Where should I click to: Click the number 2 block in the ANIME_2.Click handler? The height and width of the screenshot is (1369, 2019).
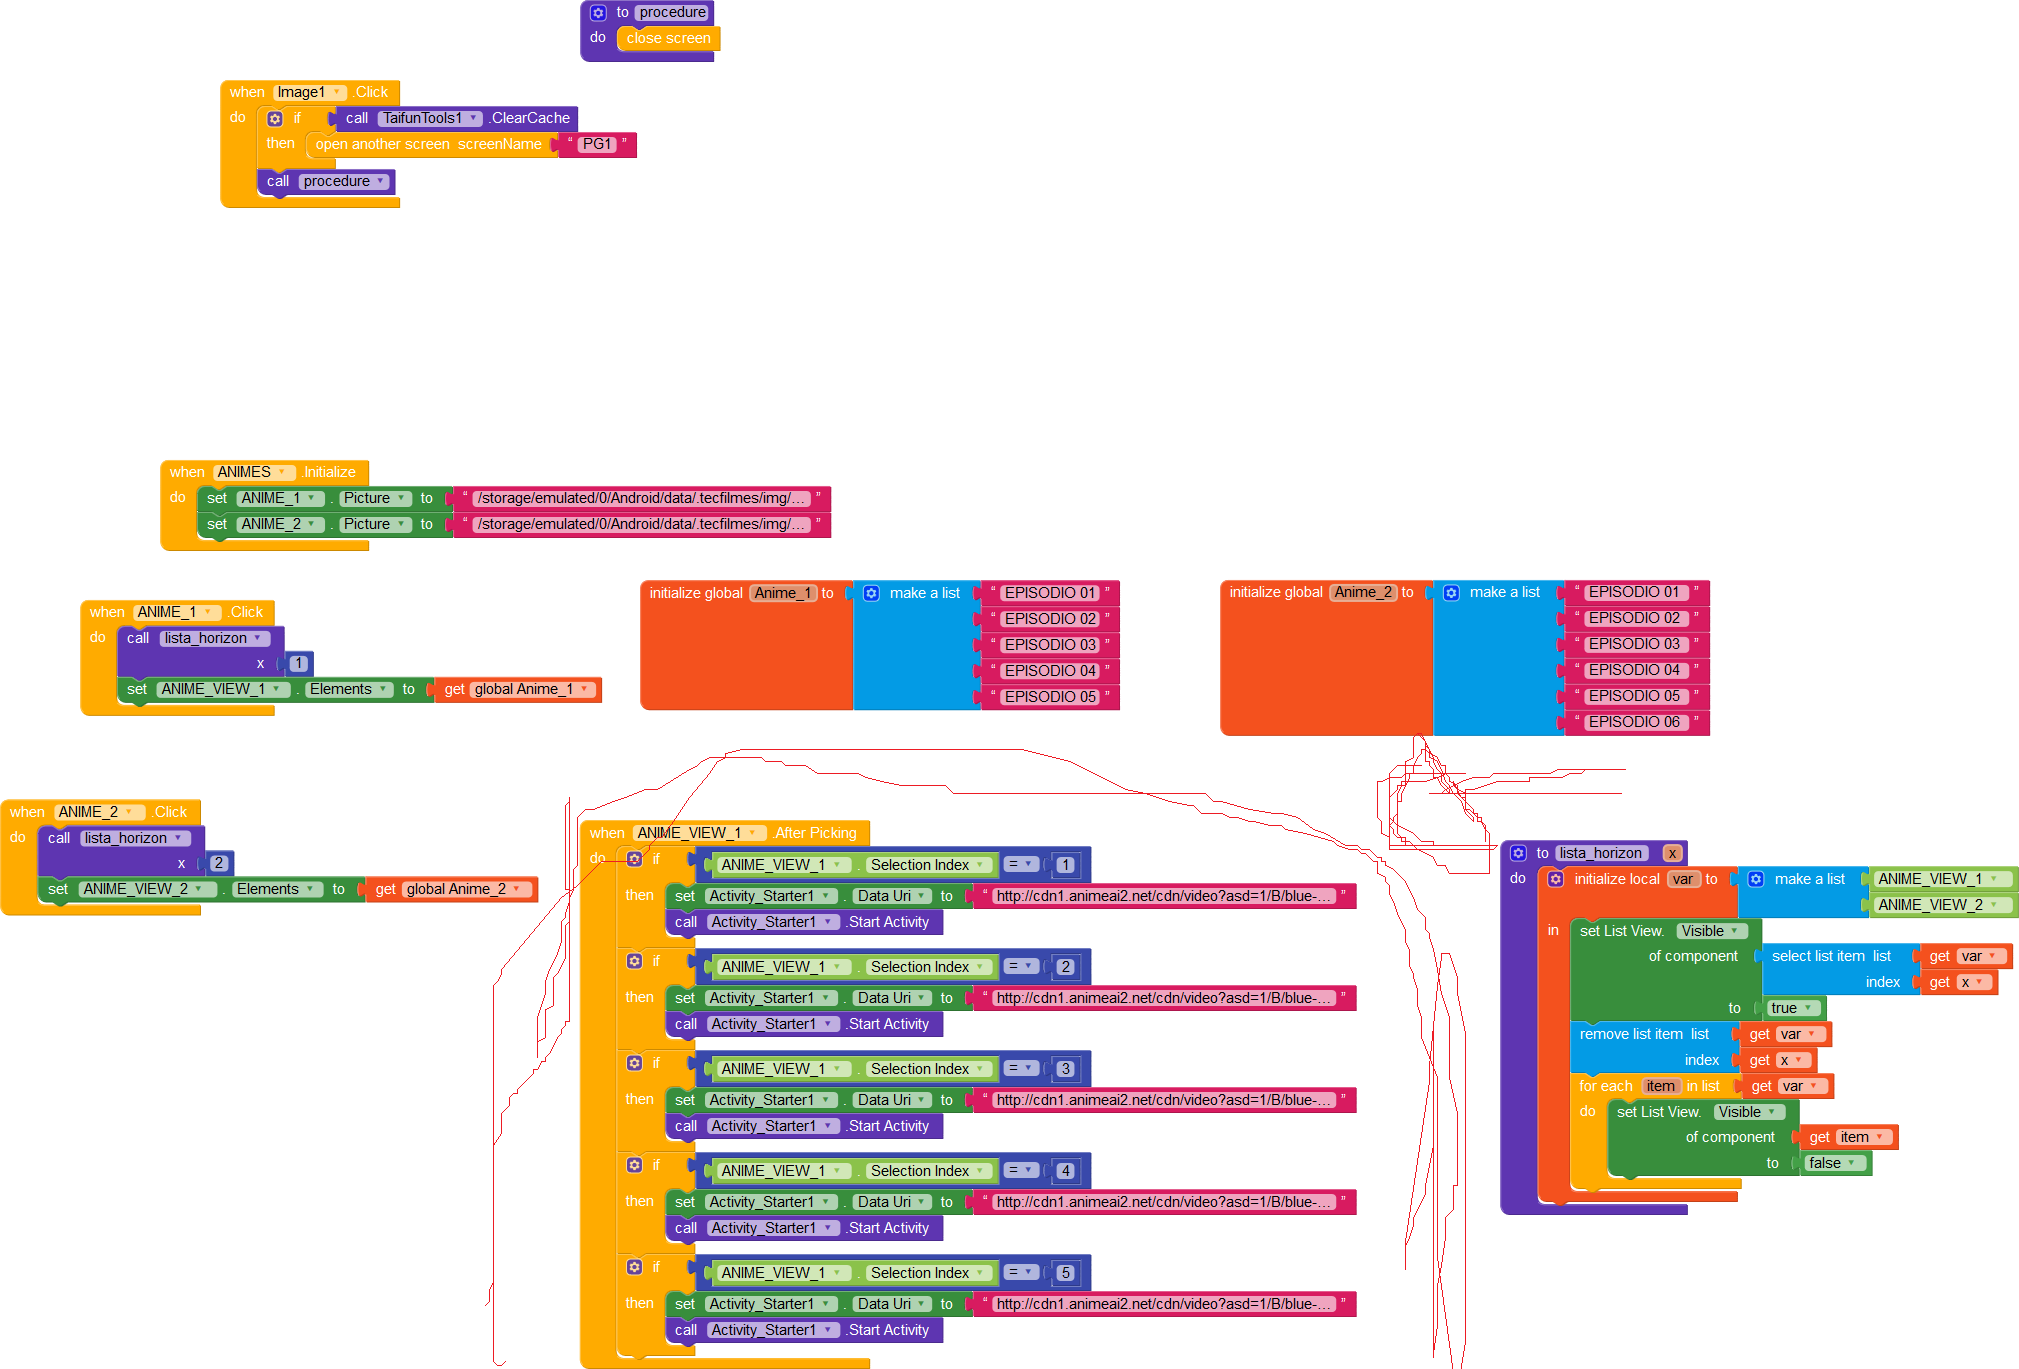pyautogui.click(x=219, y=863)
